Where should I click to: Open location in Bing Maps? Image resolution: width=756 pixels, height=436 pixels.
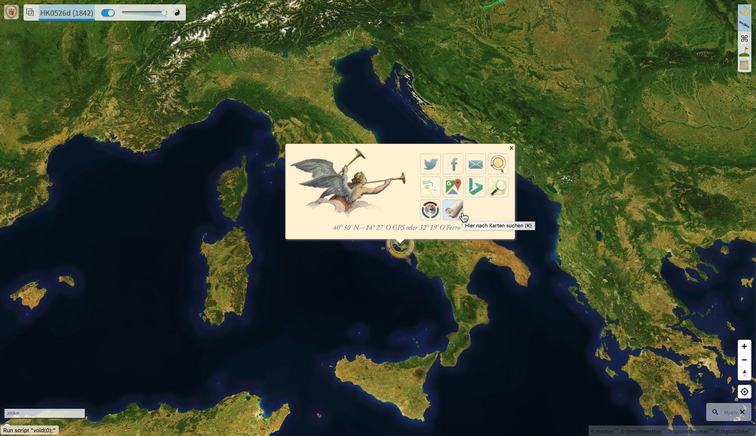point(475,187)
